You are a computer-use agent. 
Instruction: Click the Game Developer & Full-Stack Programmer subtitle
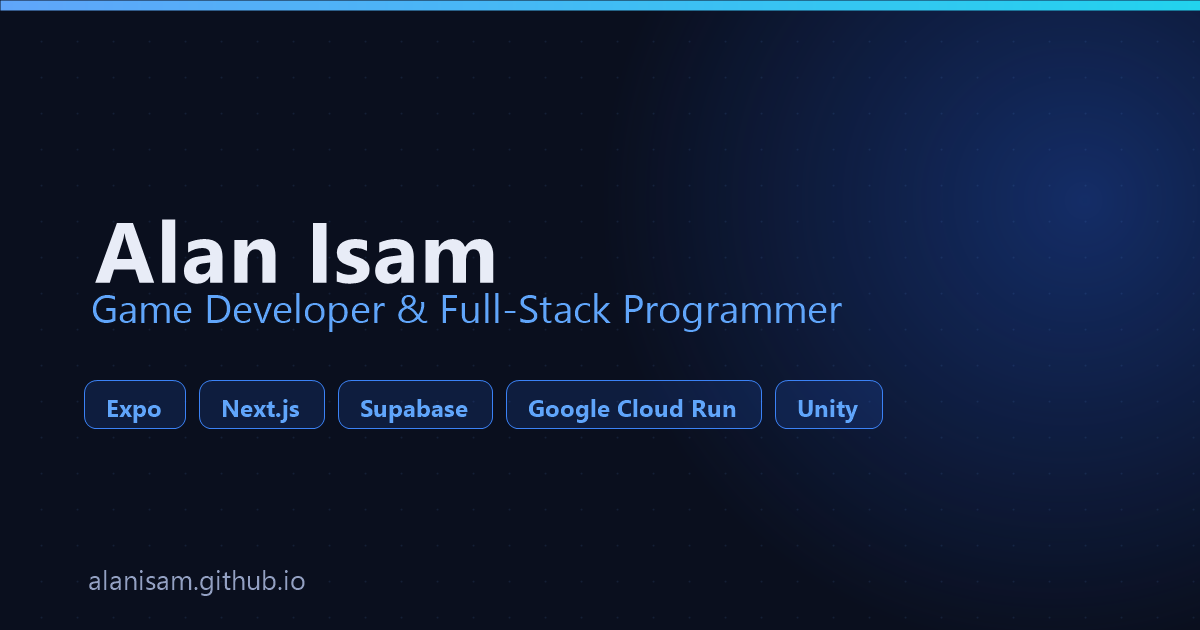(467, 311)
